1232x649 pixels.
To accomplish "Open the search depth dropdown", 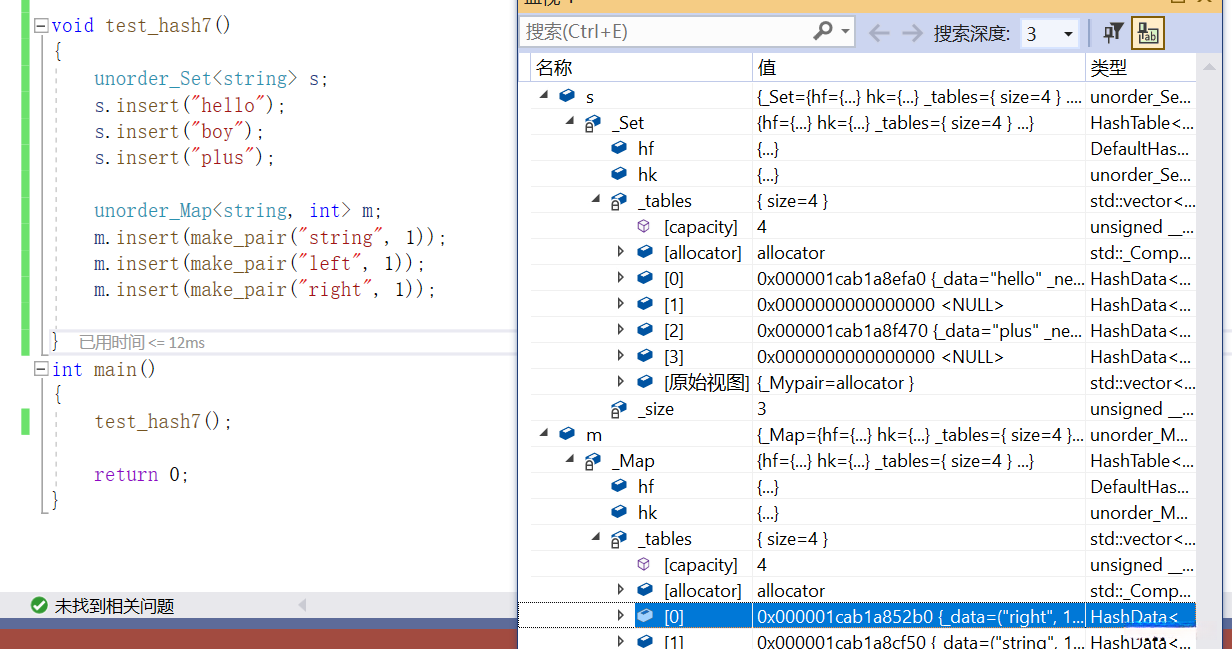I will 1068,34.
